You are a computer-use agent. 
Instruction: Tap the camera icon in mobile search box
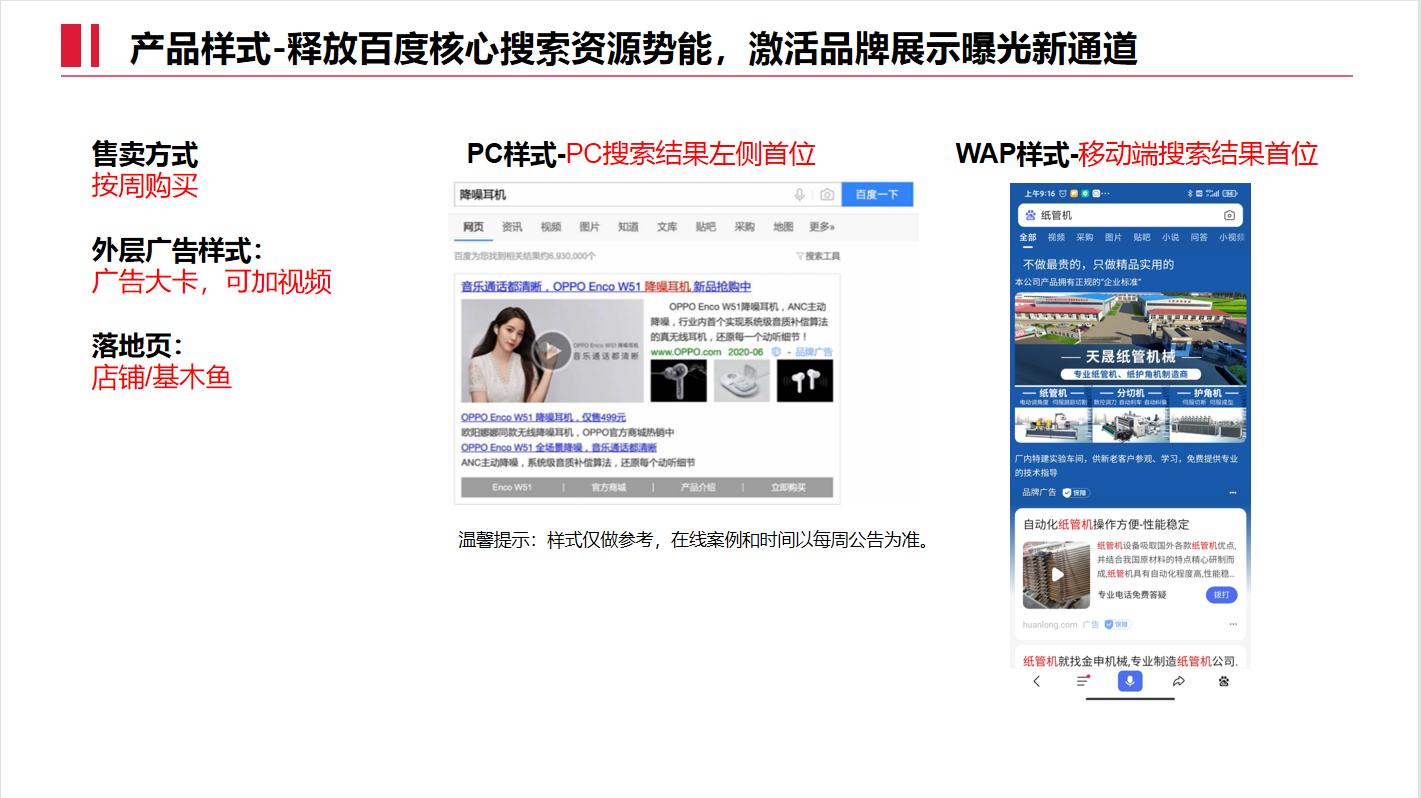tap(1229, 215)
